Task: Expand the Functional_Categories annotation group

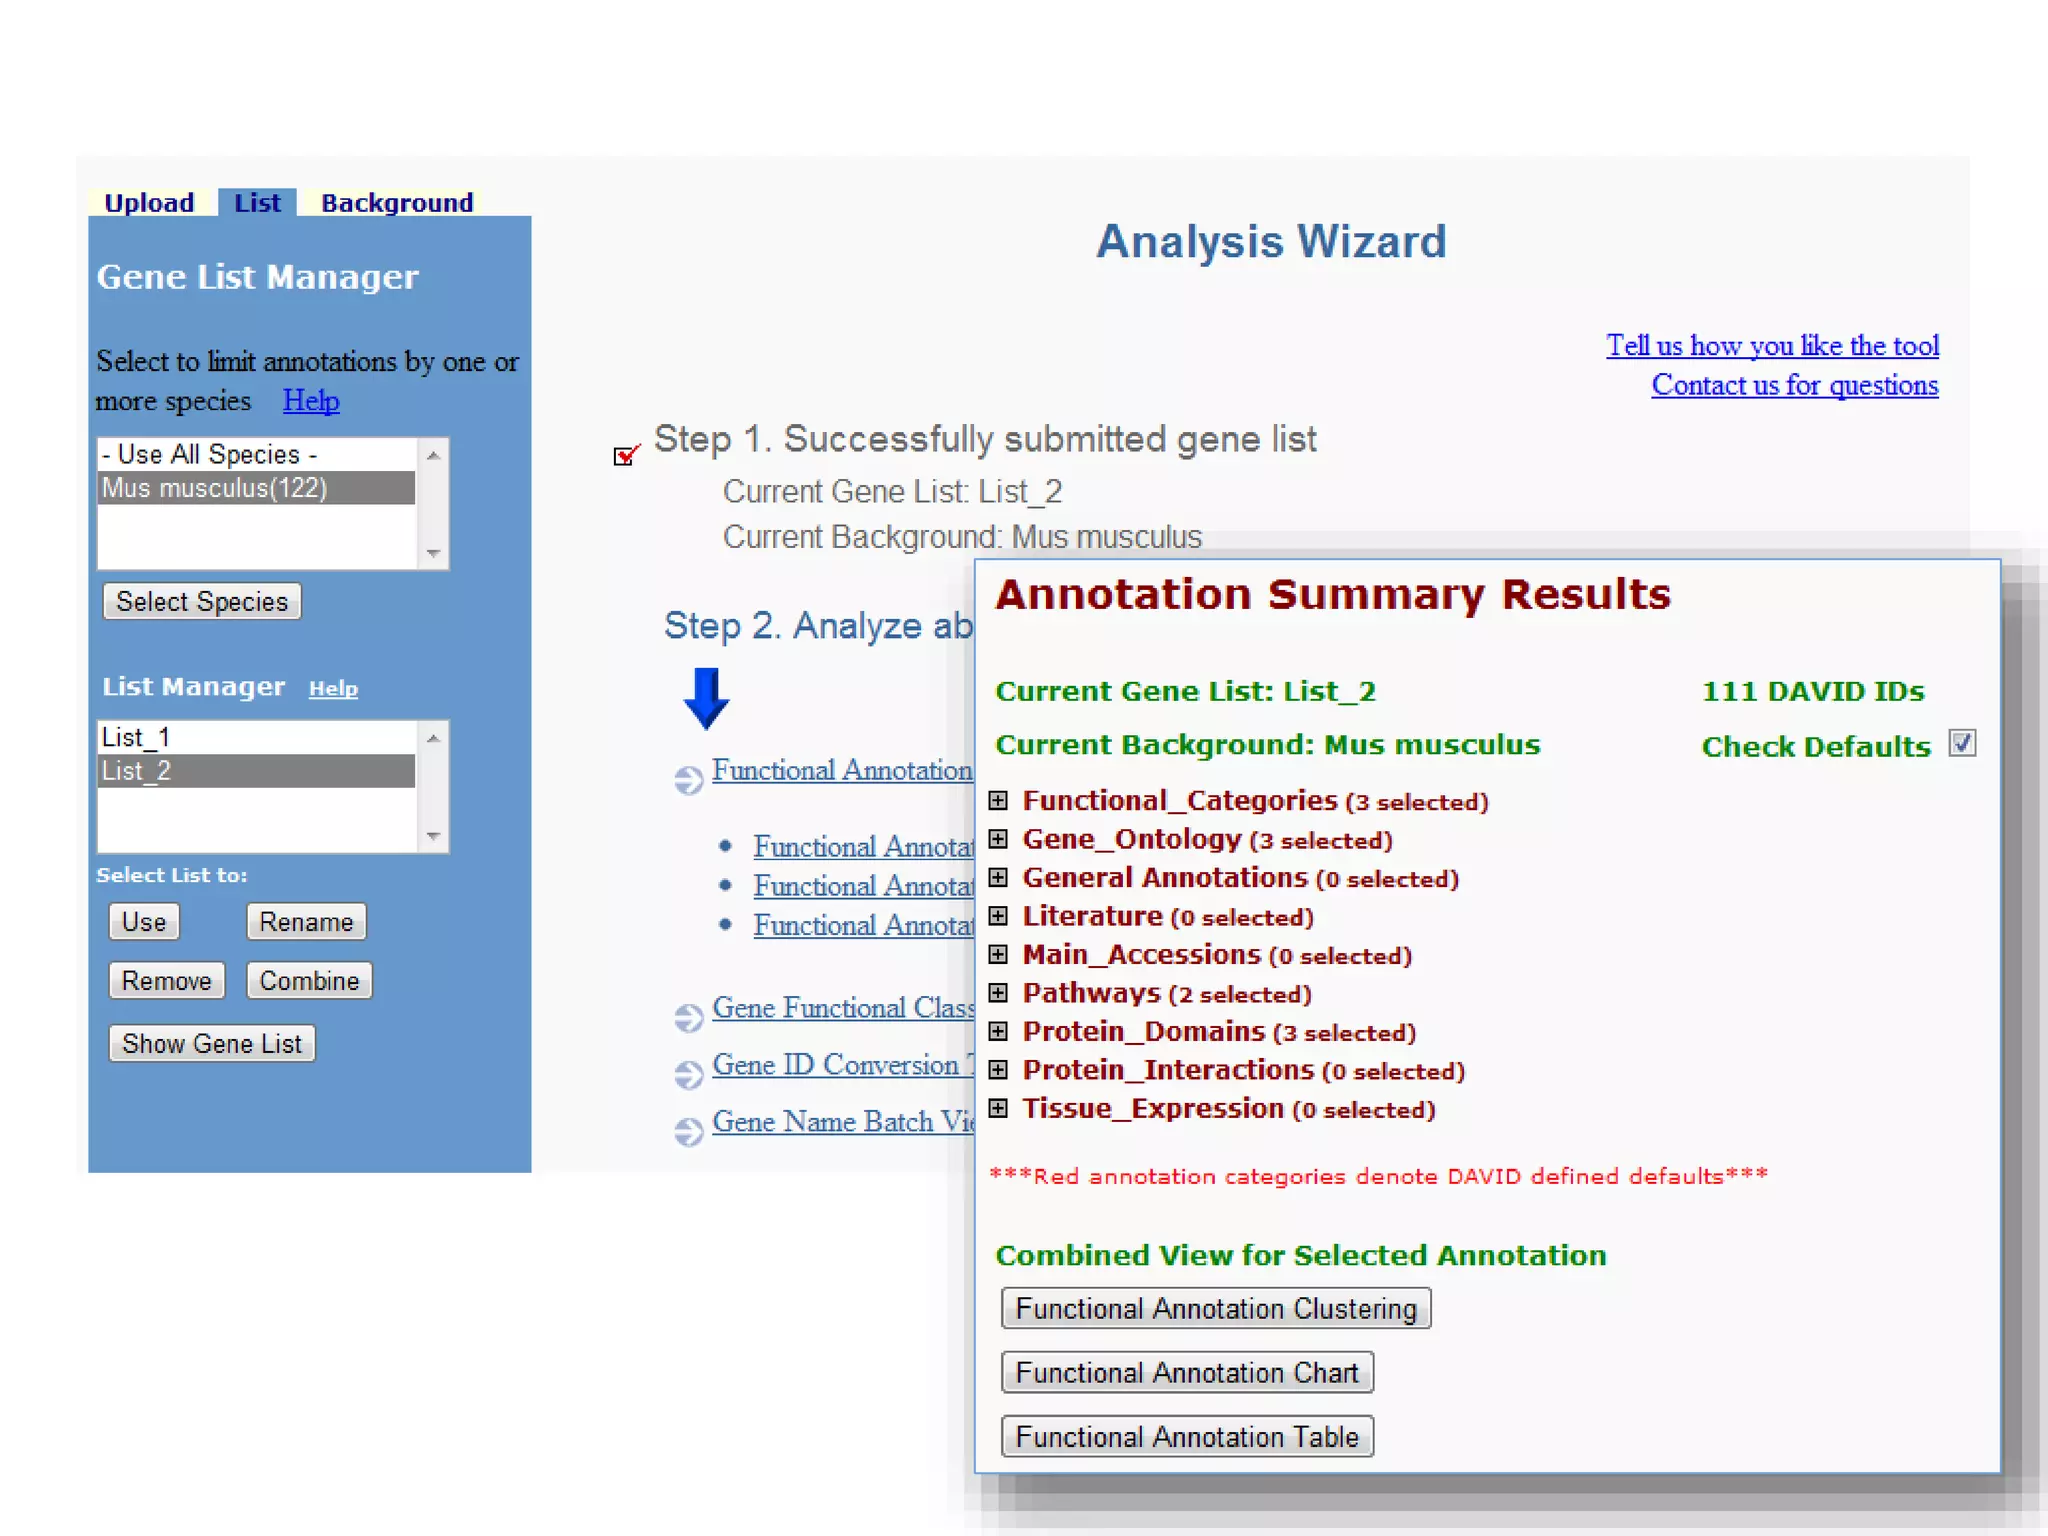Action: tap(998, 801)
